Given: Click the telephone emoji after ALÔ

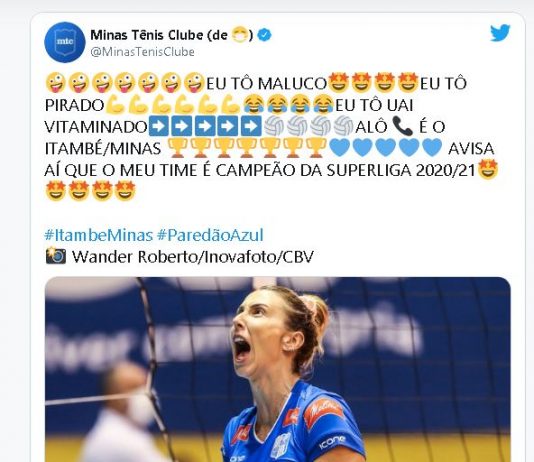Looking at the screenshot, I should coord(402,126).
